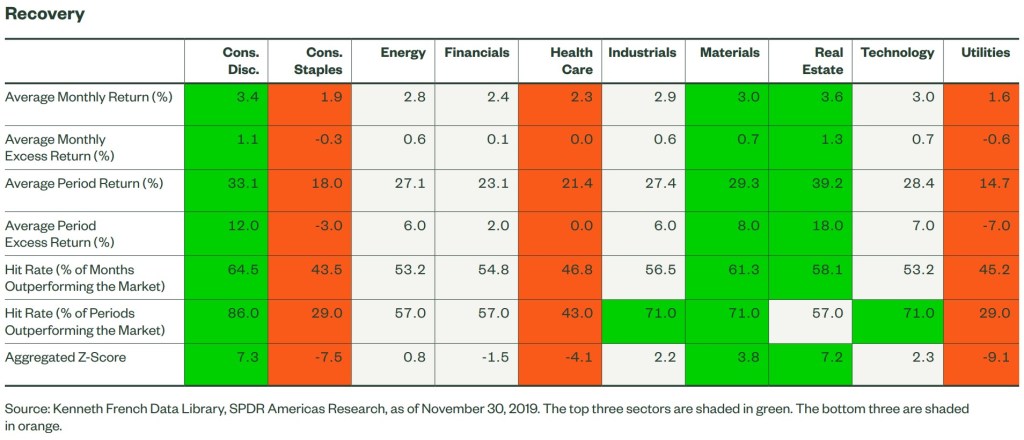Click the Health Care column header
Image resolution: width=1024 pixels, height=440 pixels.
(x=571, y=61)
